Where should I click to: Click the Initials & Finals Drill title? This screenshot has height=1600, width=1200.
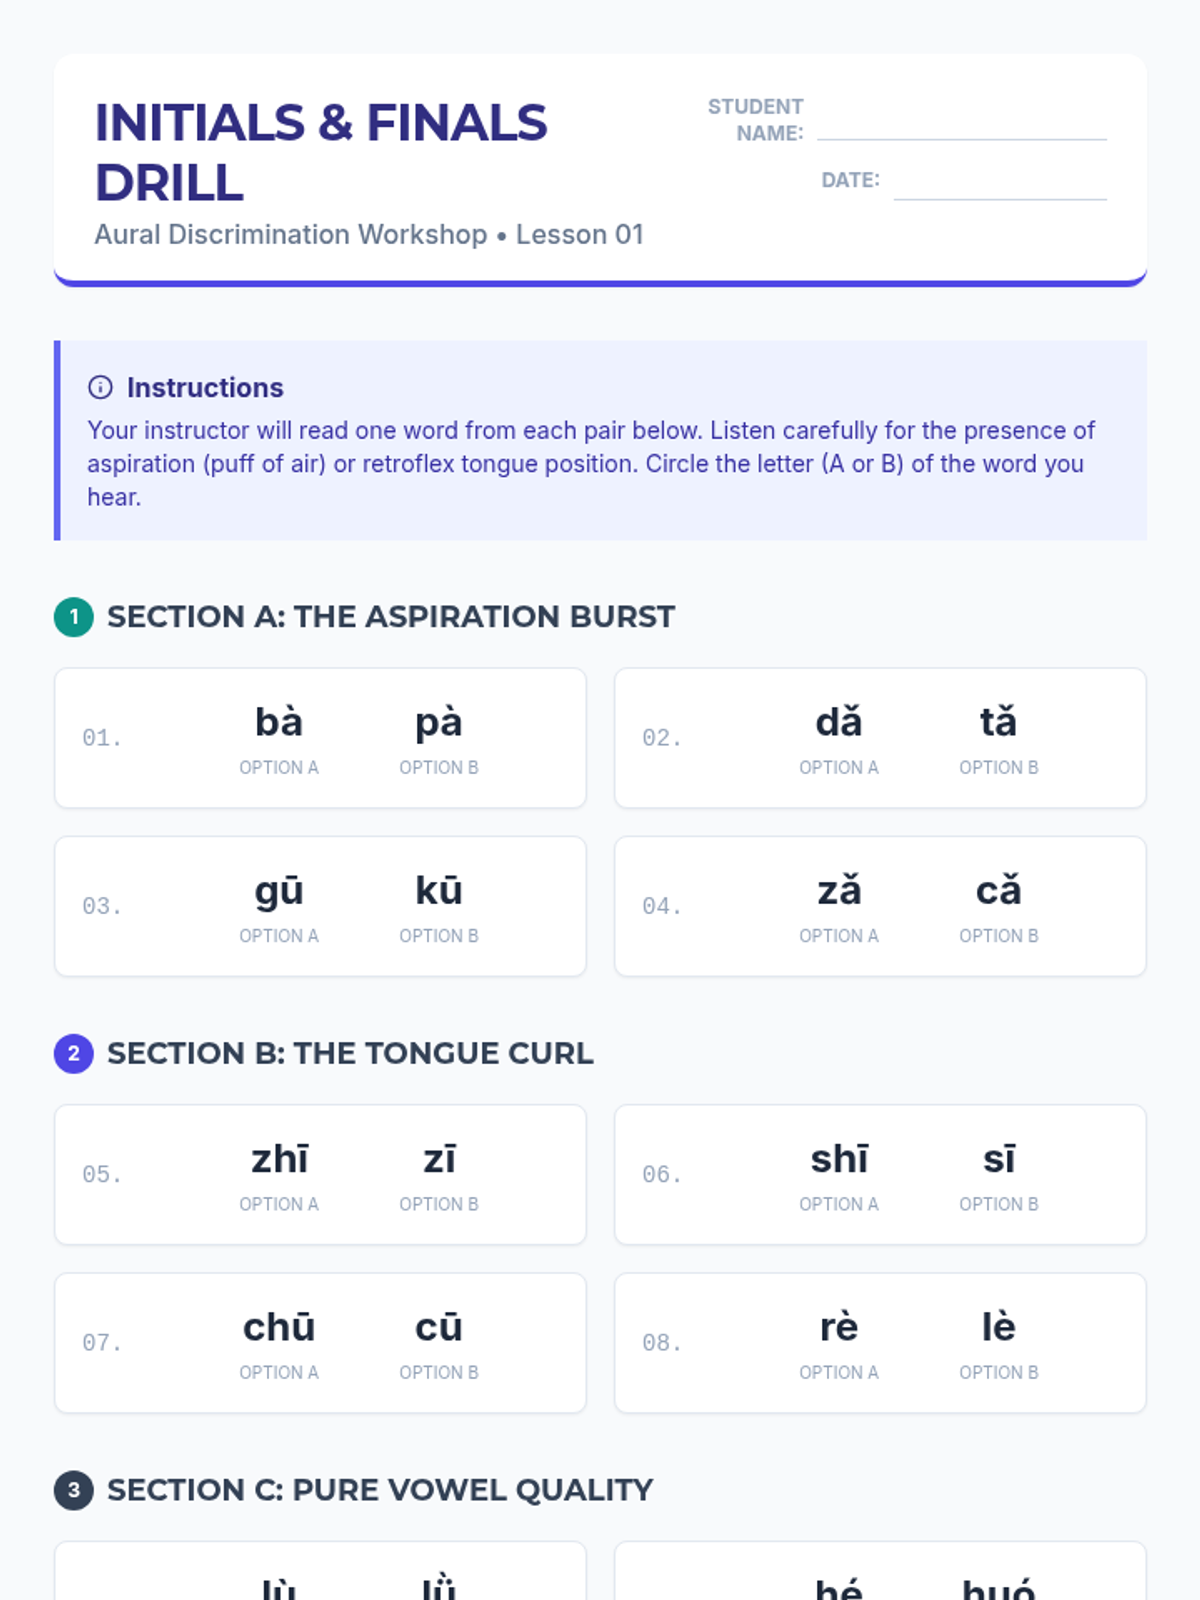tap(321, 152)
